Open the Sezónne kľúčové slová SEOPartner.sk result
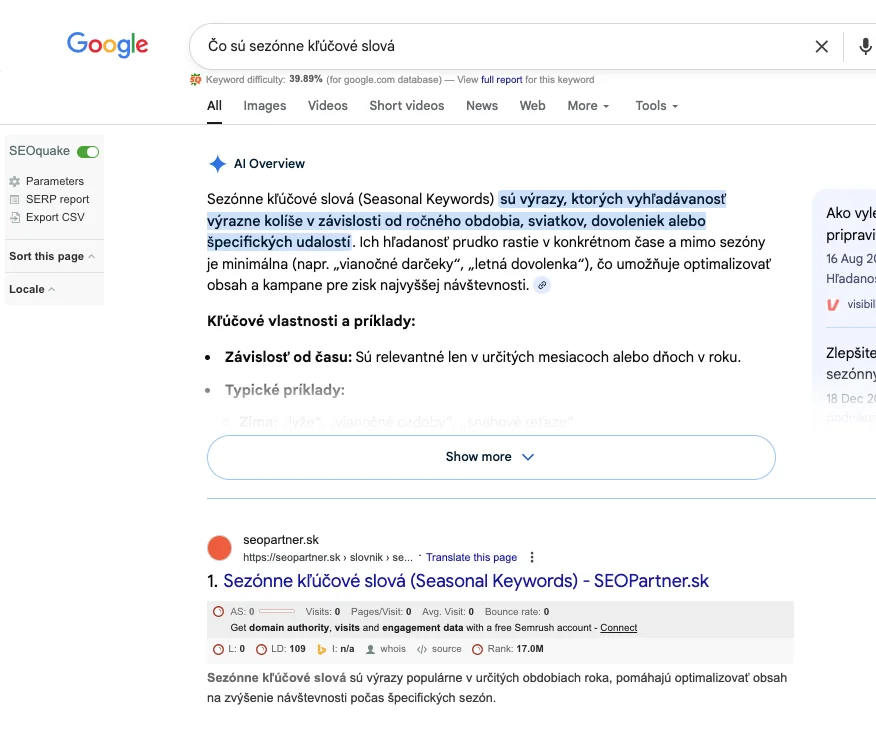 [465, 581]
